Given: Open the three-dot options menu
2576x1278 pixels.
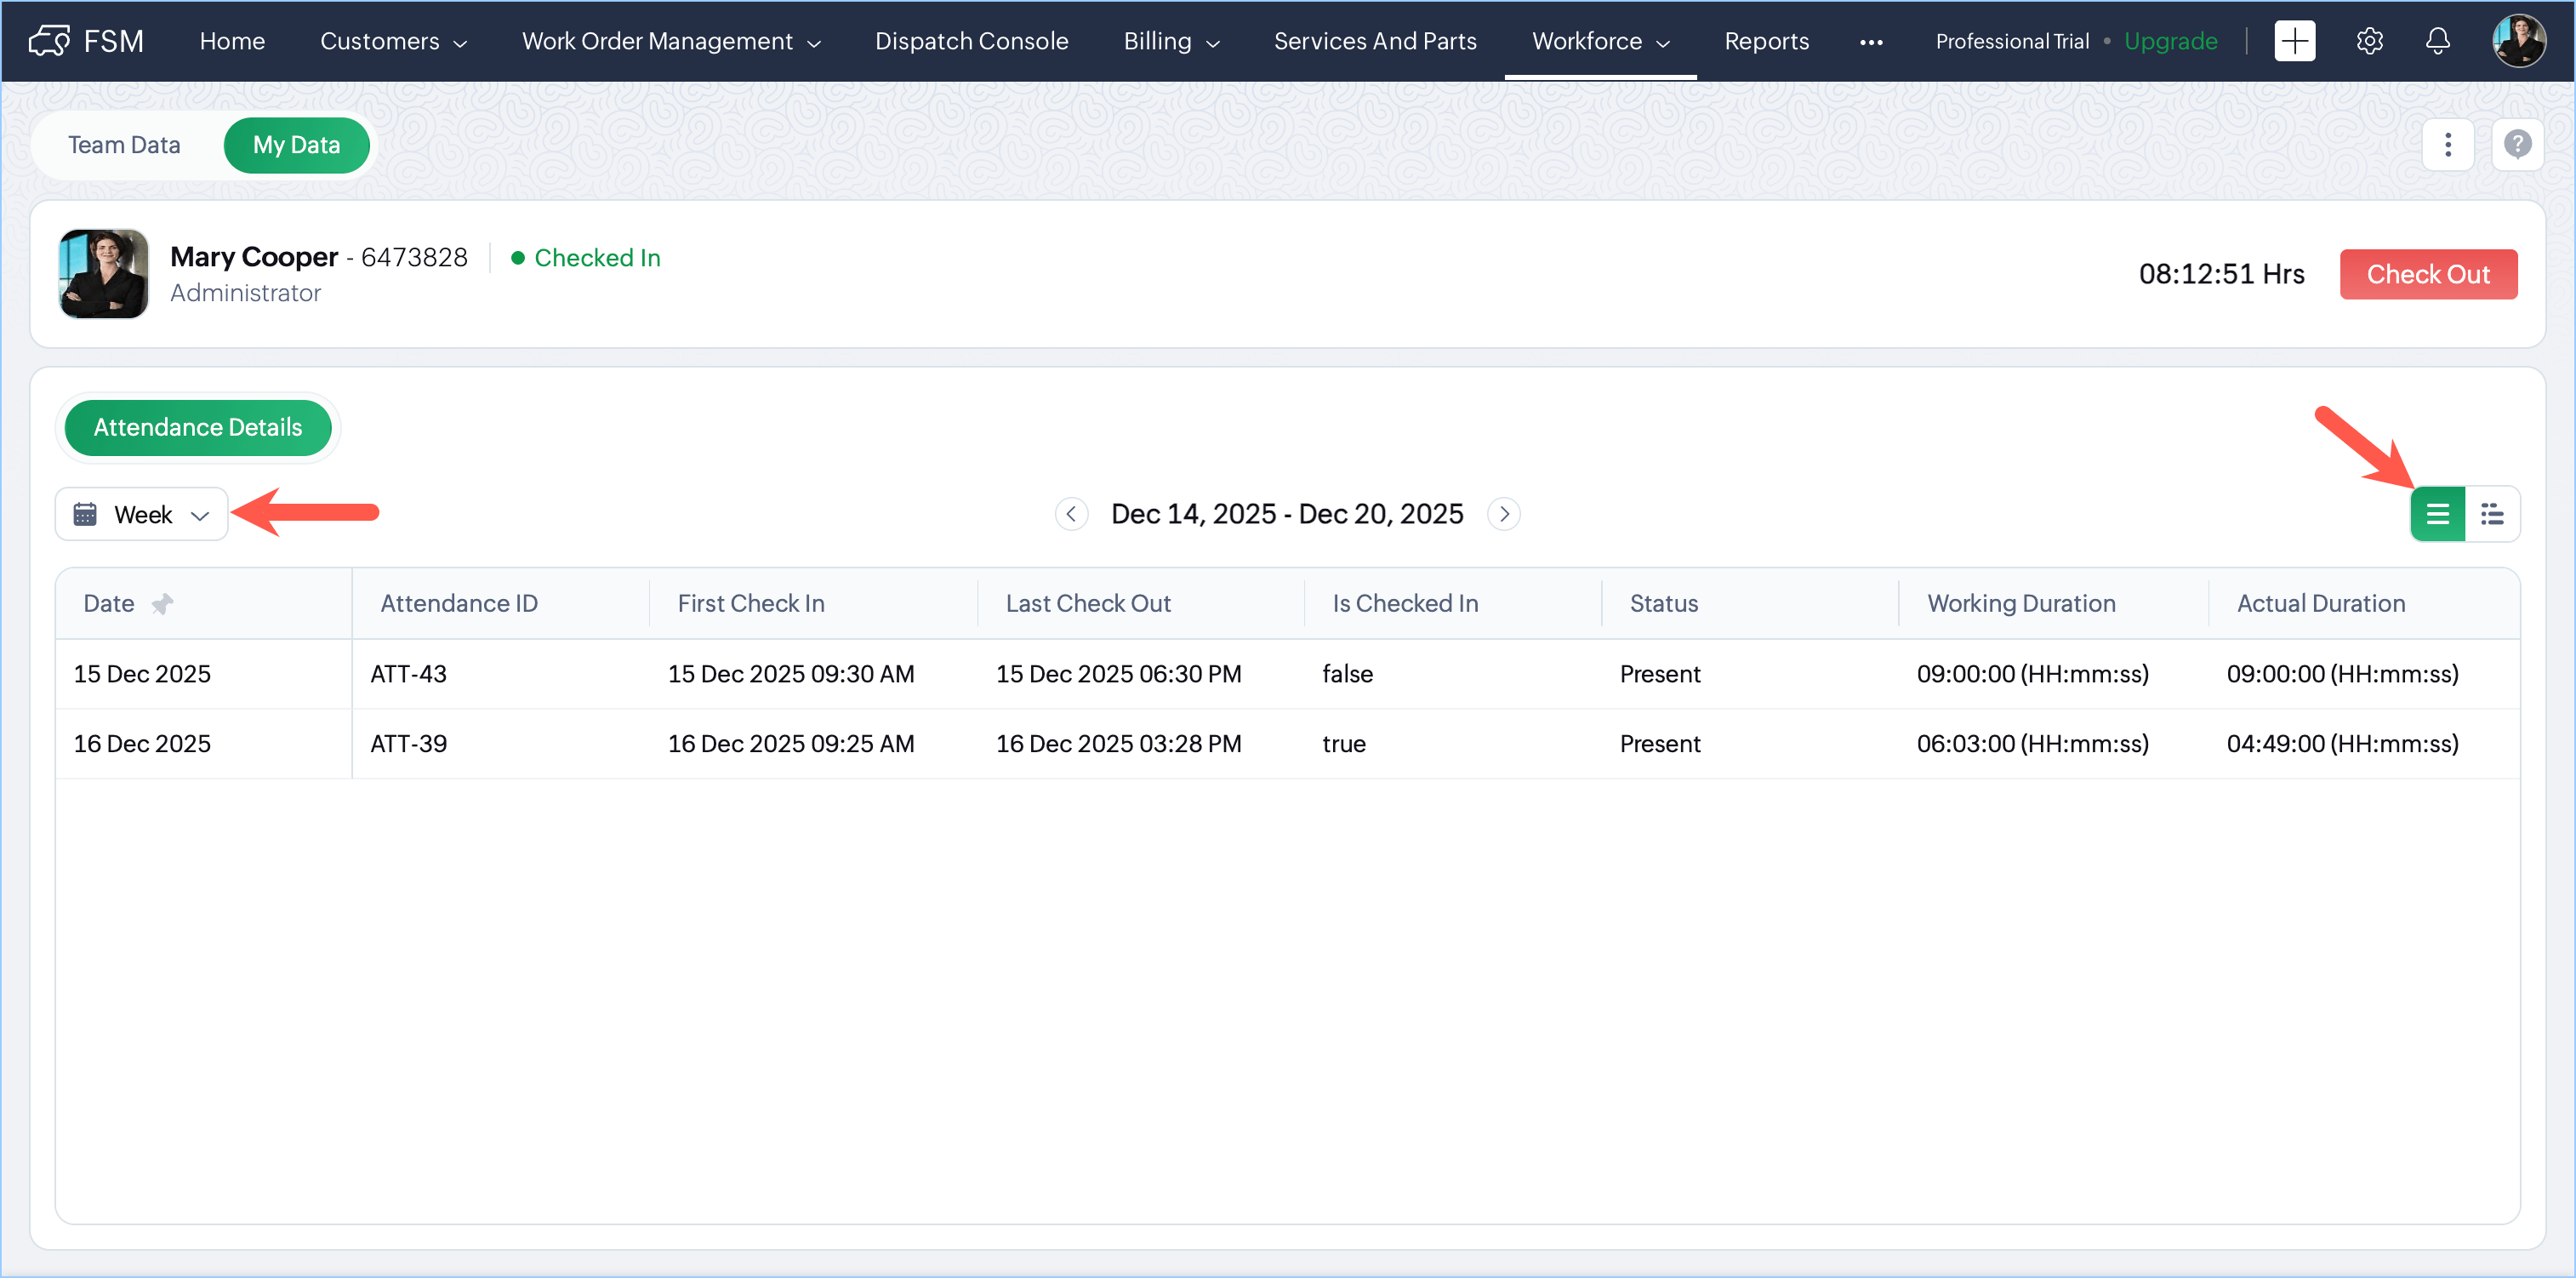Looking at the screenshot, I should 2447,145.
